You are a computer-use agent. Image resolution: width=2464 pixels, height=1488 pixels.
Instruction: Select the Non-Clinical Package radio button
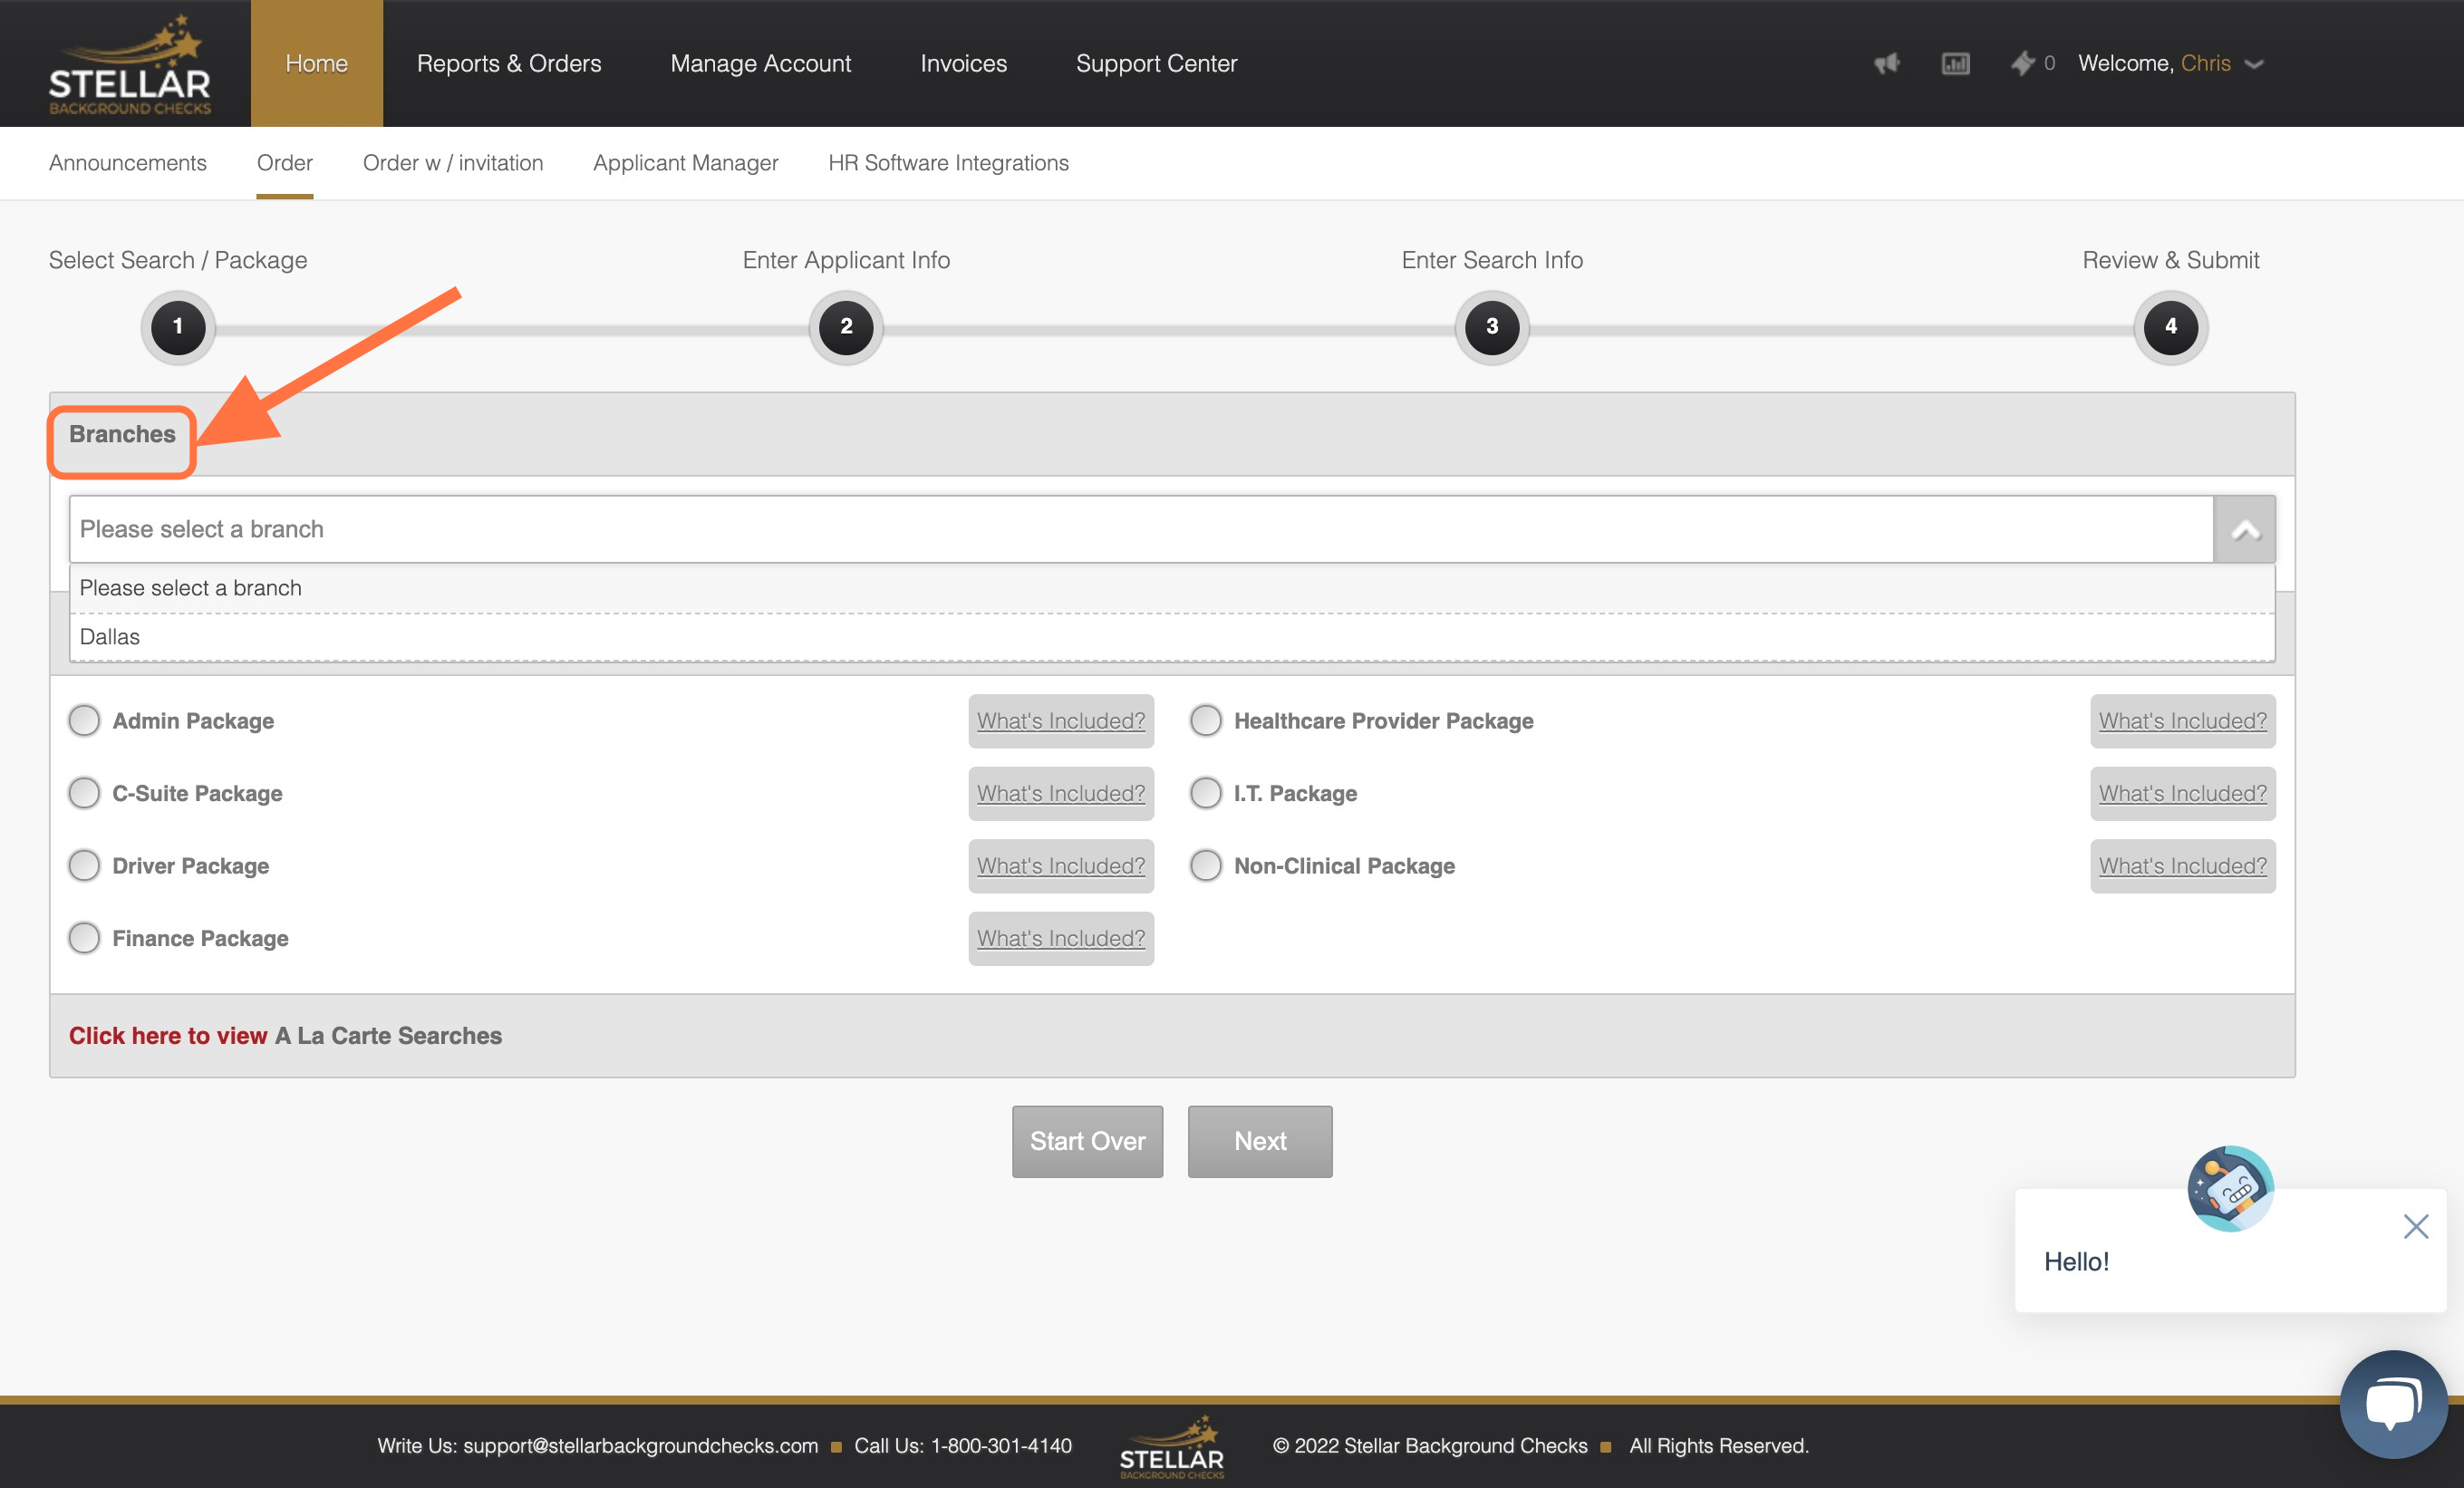click(x=1206, y=865)
